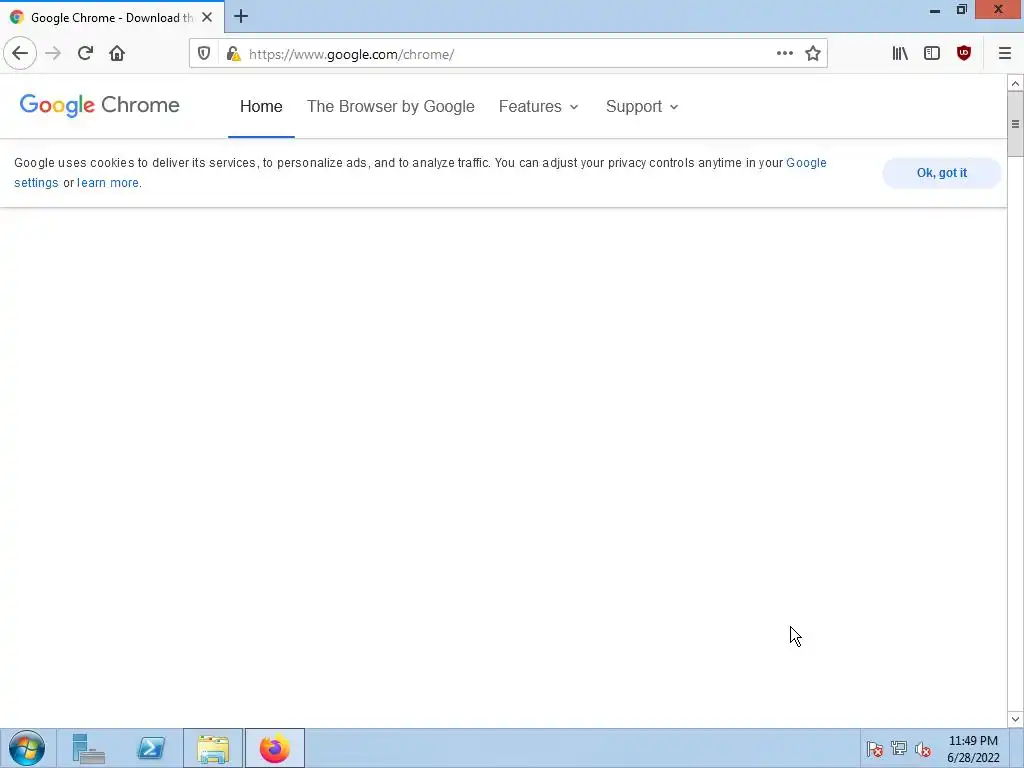Open tracking protection shield info
This screenshot has width=1024, height=768.
click(x=204, y=54)
